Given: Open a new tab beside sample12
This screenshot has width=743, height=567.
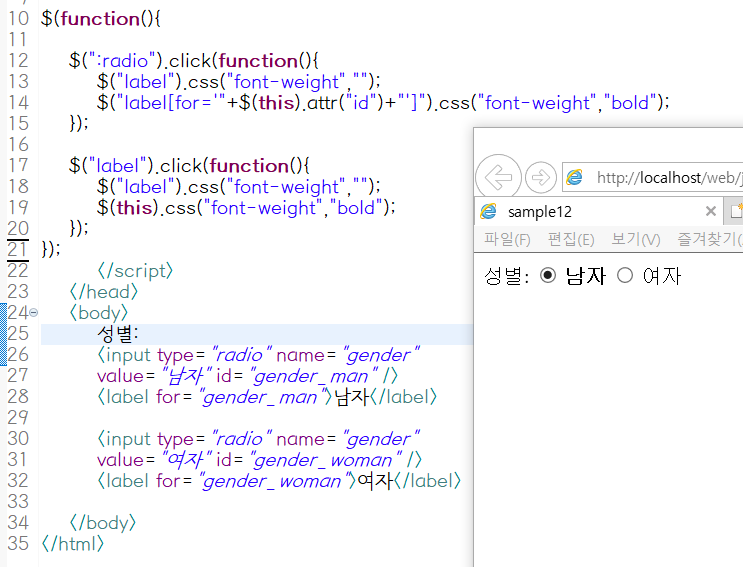Looking at the screenshot, I should click(x=734, y=211).
